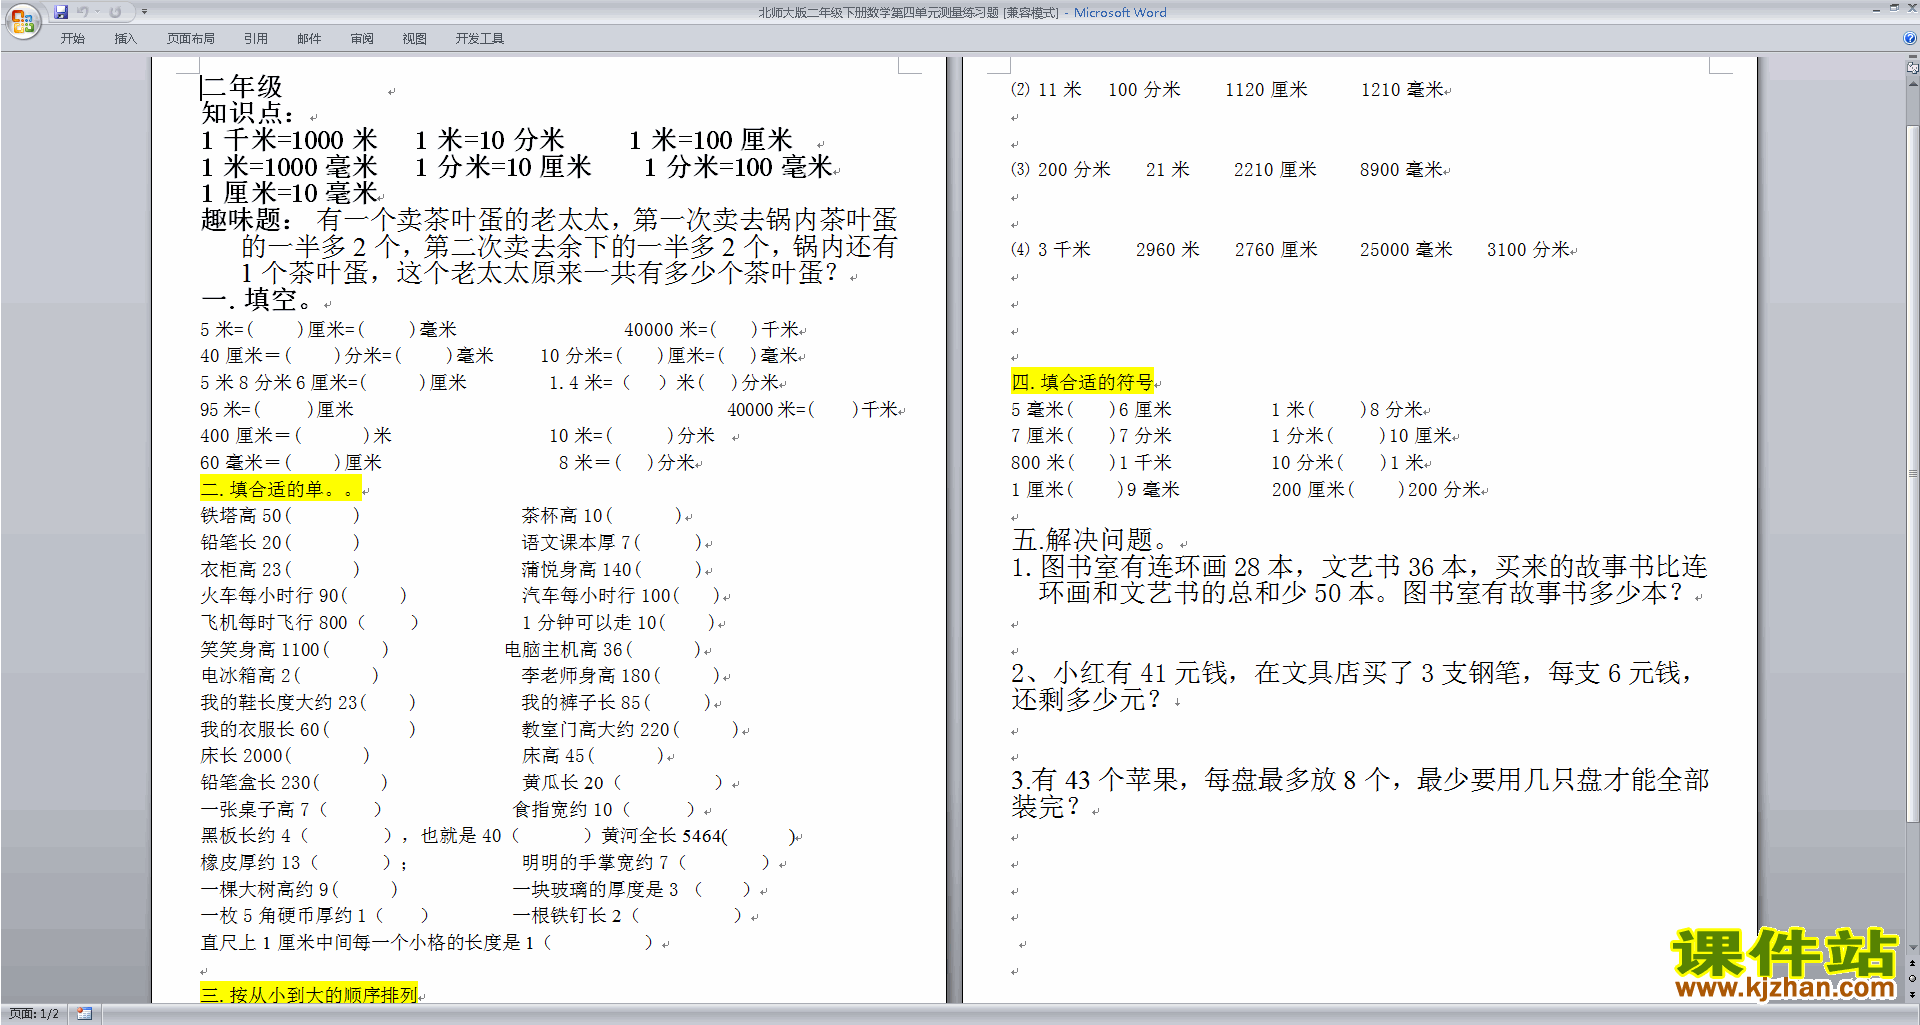Viewport: 1920px width, 1025px height.
Task: Switch to the 引用 tab
Action: (256, 38)
